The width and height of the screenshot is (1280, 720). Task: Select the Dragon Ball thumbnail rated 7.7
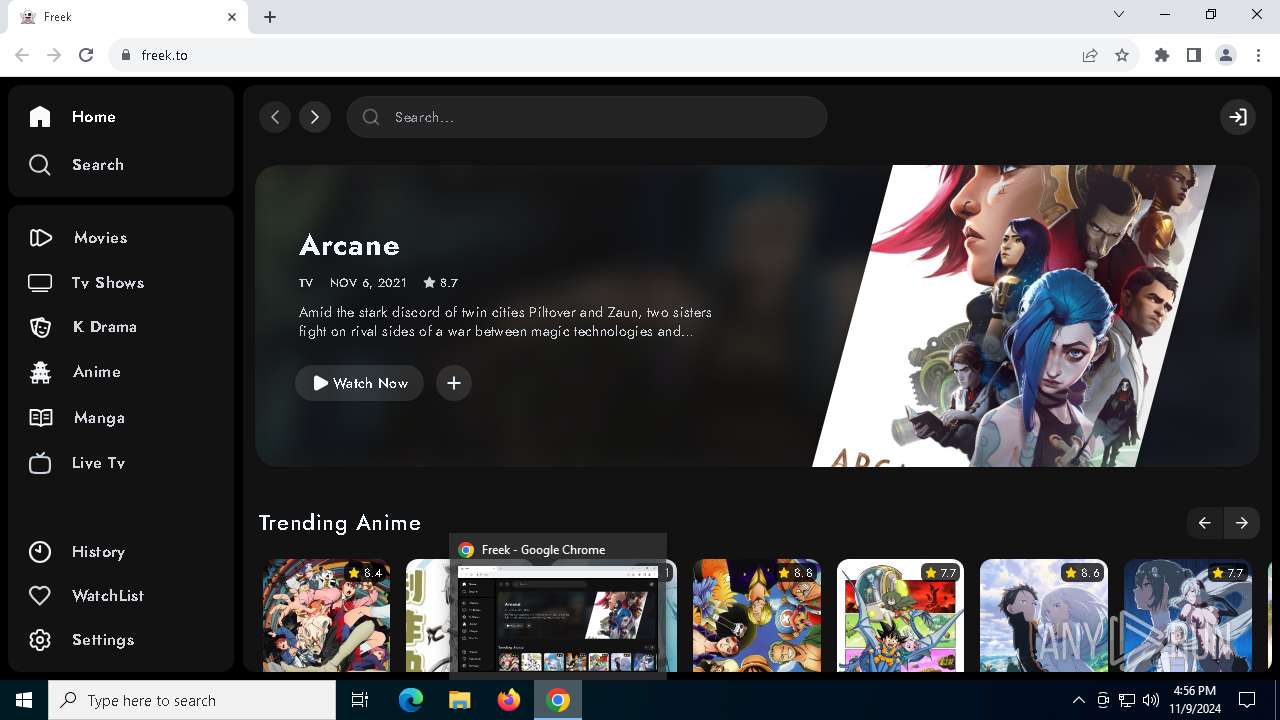coord(900,615)
